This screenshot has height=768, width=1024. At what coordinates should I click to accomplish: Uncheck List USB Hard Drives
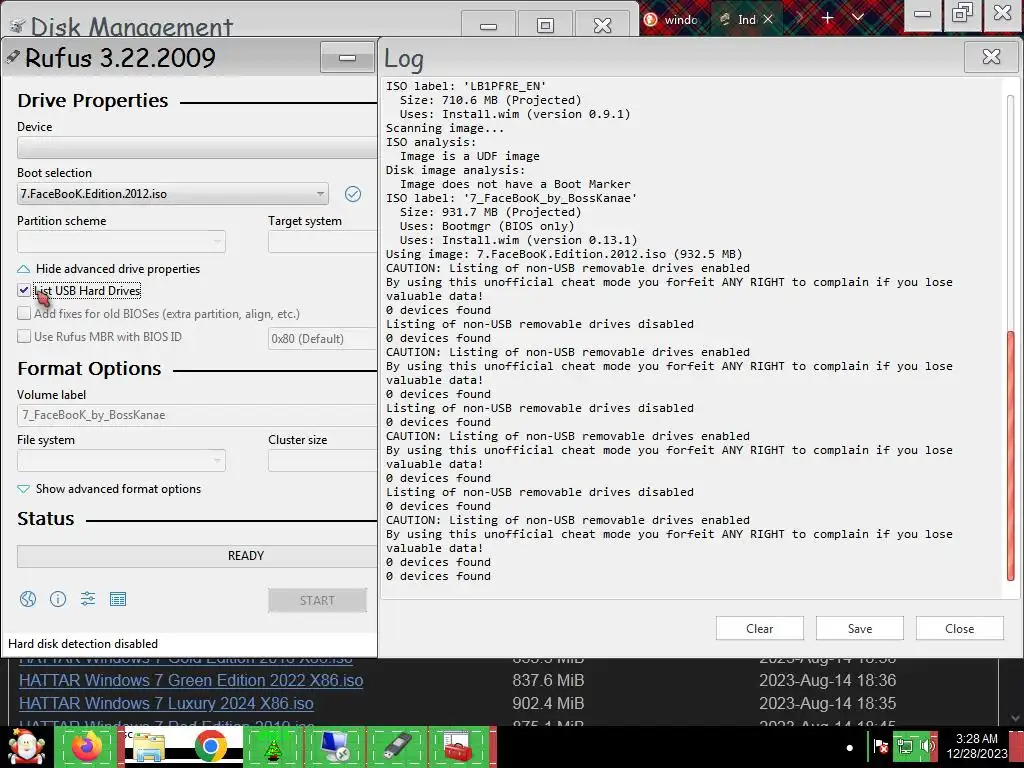[24, 290]
